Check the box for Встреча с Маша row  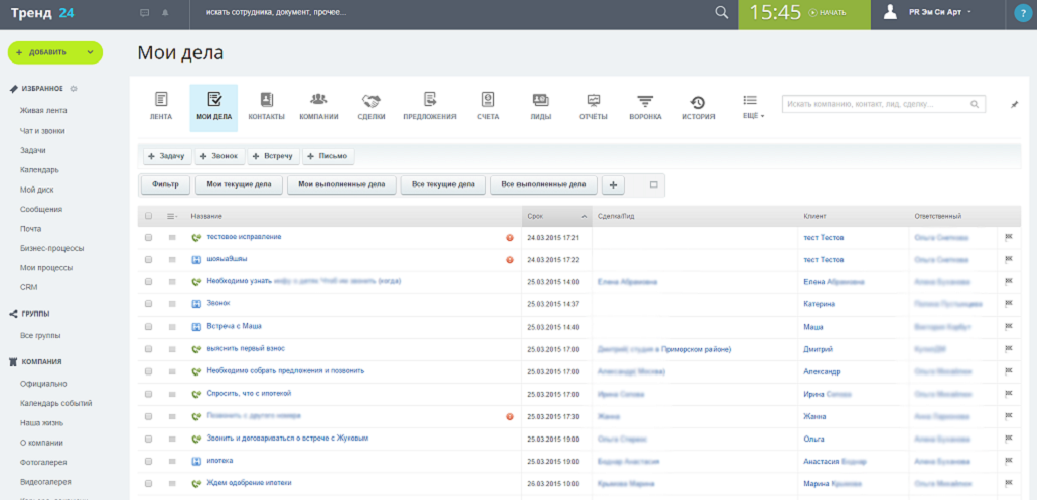point(148,326)
